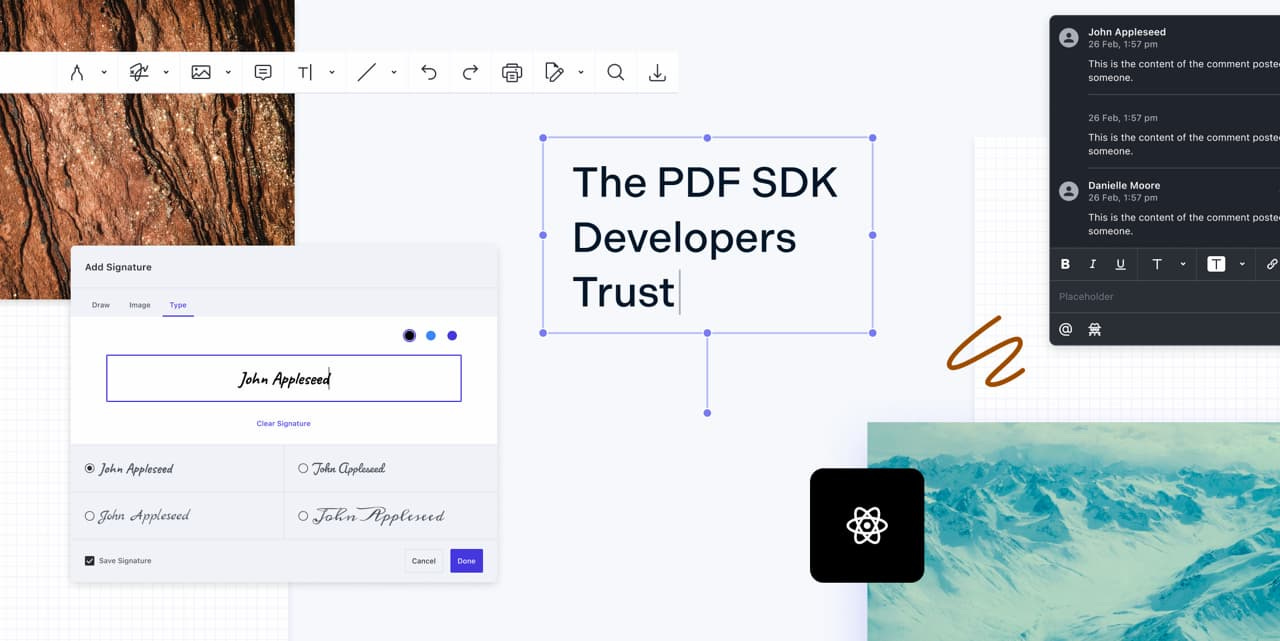Screen dimensions: 1280x641
Task: Click the text background color icon
Action: tap(1216, 264)
